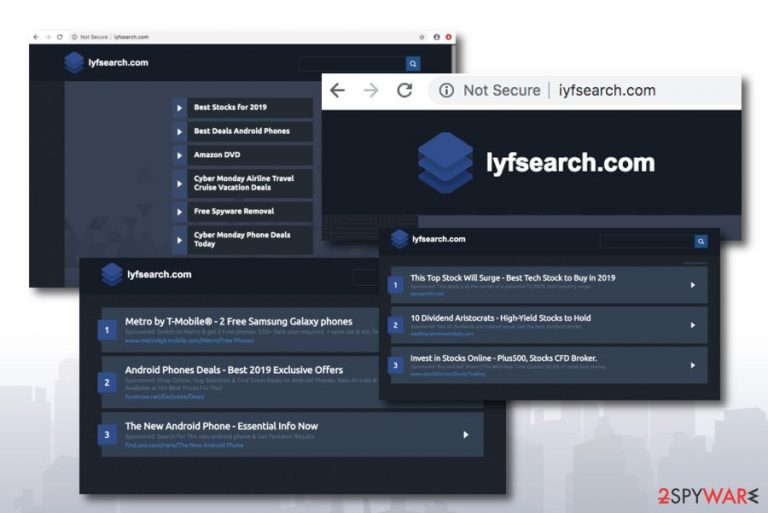Click arrow on 10 Dividend Aristocrats row

[x=693, y=325]
